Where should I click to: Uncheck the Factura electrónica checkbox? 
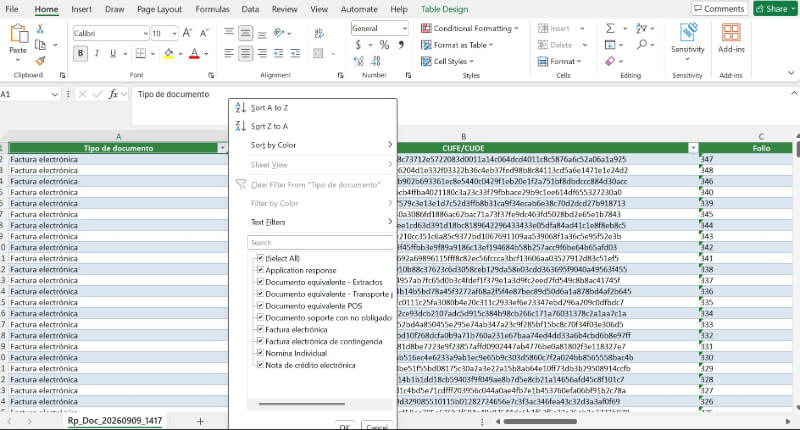(260, 330)
